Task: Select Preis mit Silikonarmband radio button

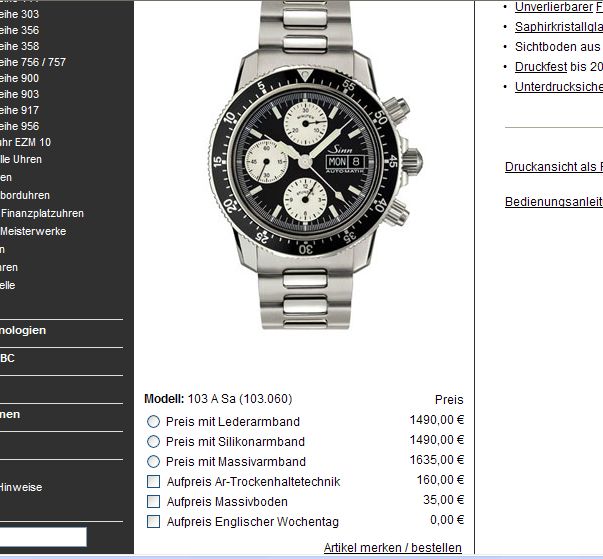Action: [x=153, y=441]
